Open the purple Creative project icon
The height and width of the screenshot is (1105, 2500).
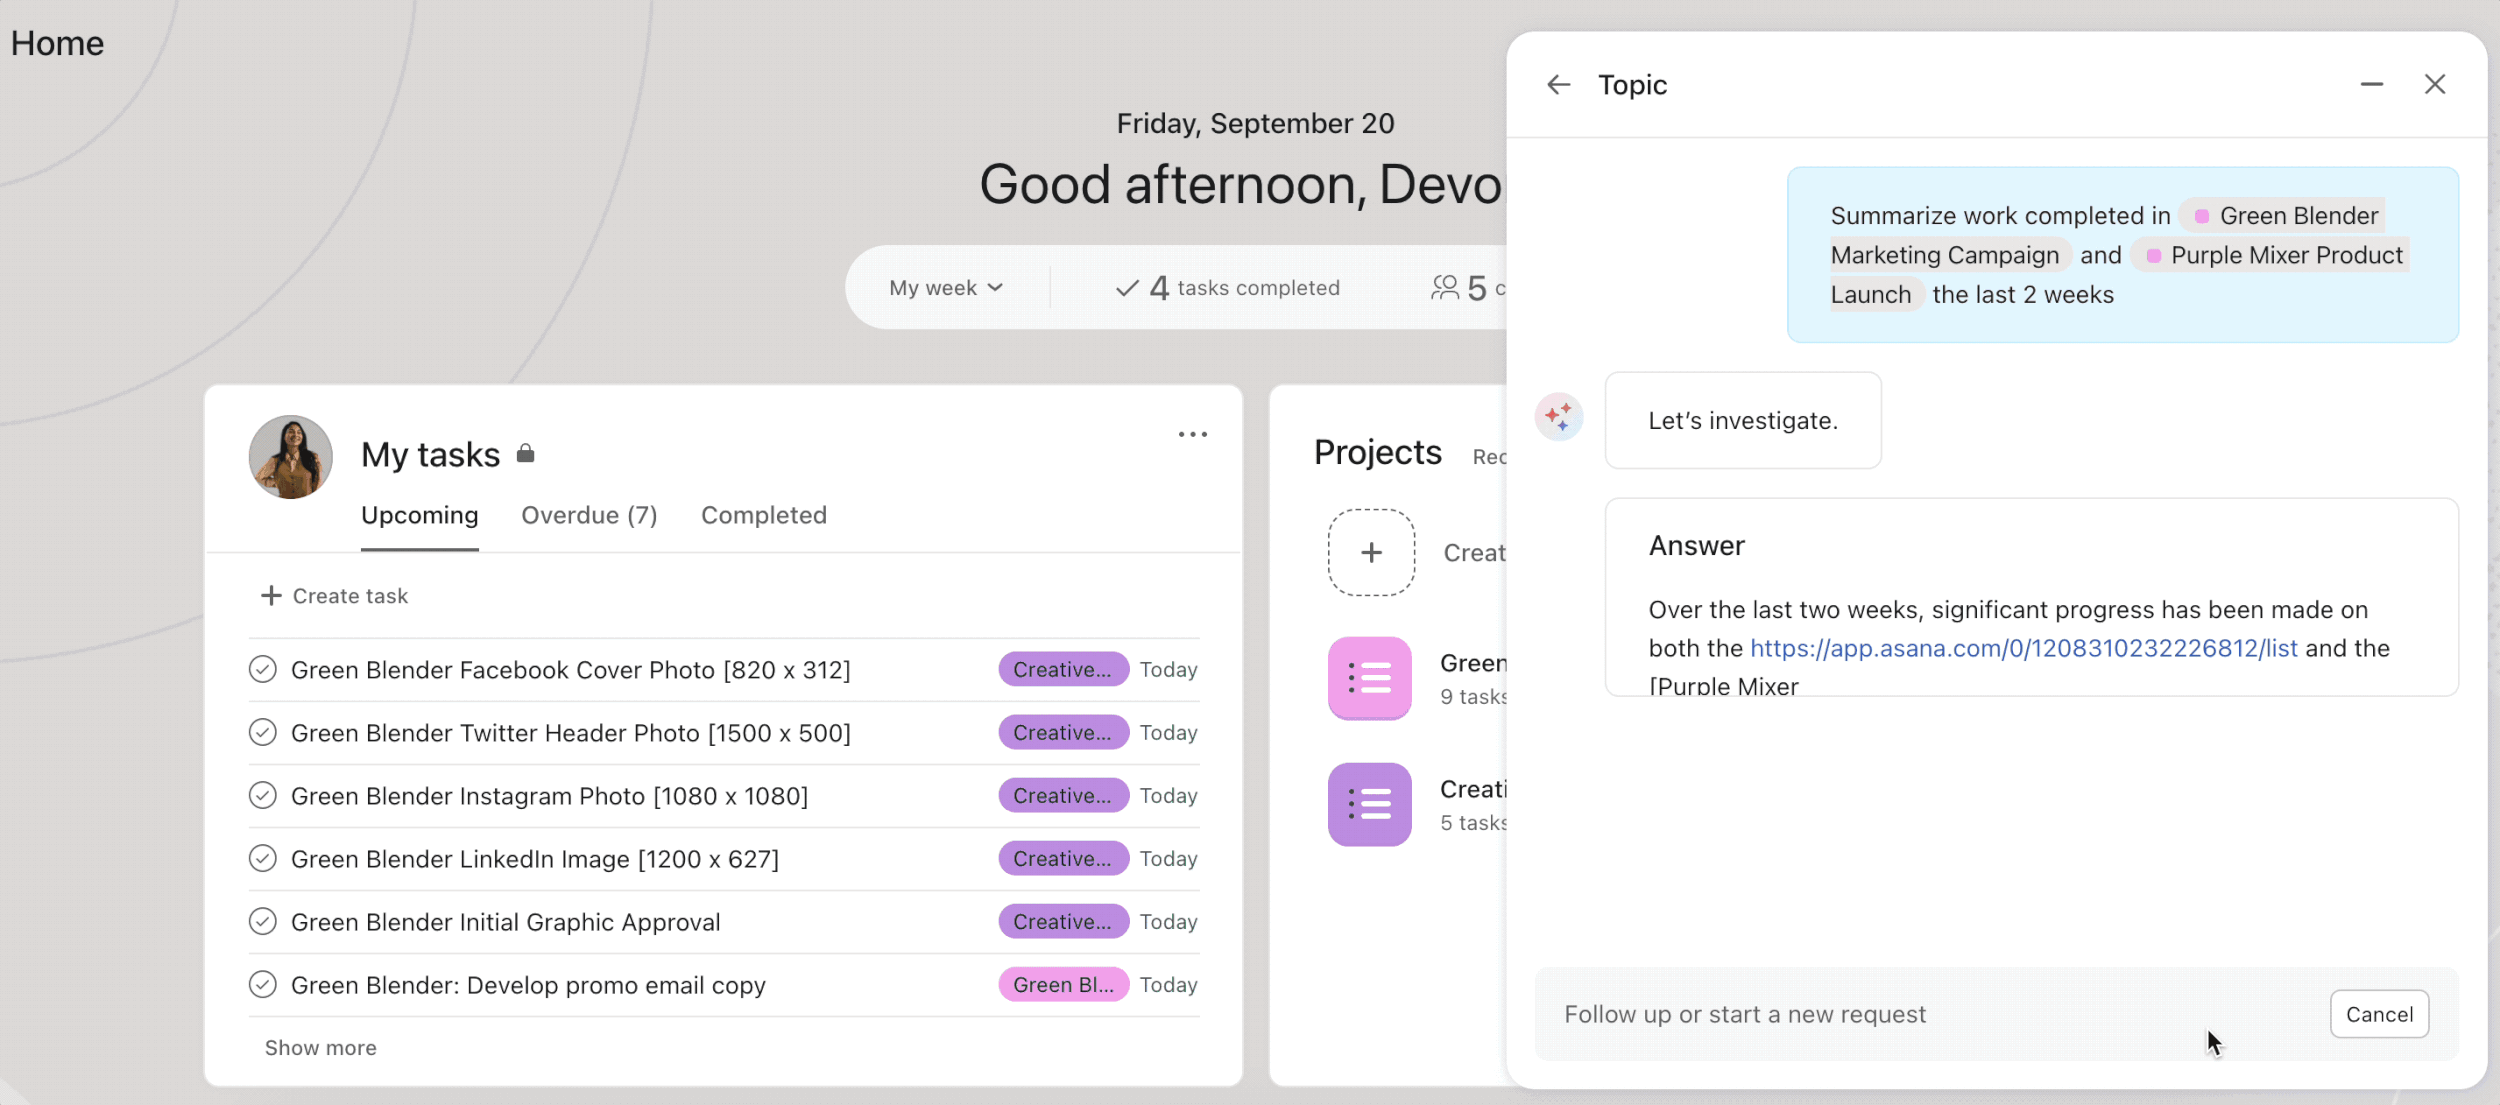[x=1369, y=804]
